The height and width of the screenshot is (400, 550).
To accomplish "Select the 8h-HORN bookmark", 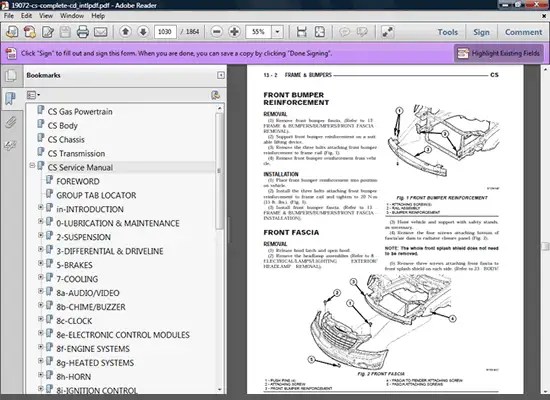I will 74,377.
